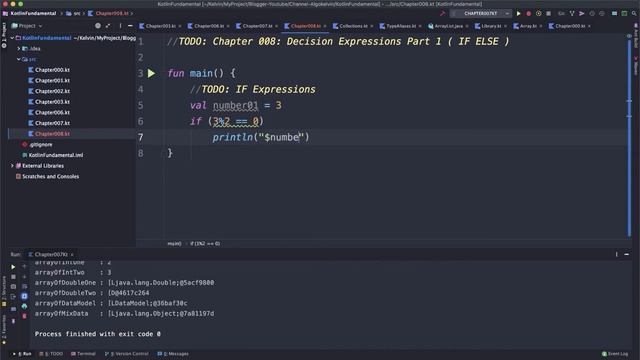Open TODO tool window

(51, 354)
